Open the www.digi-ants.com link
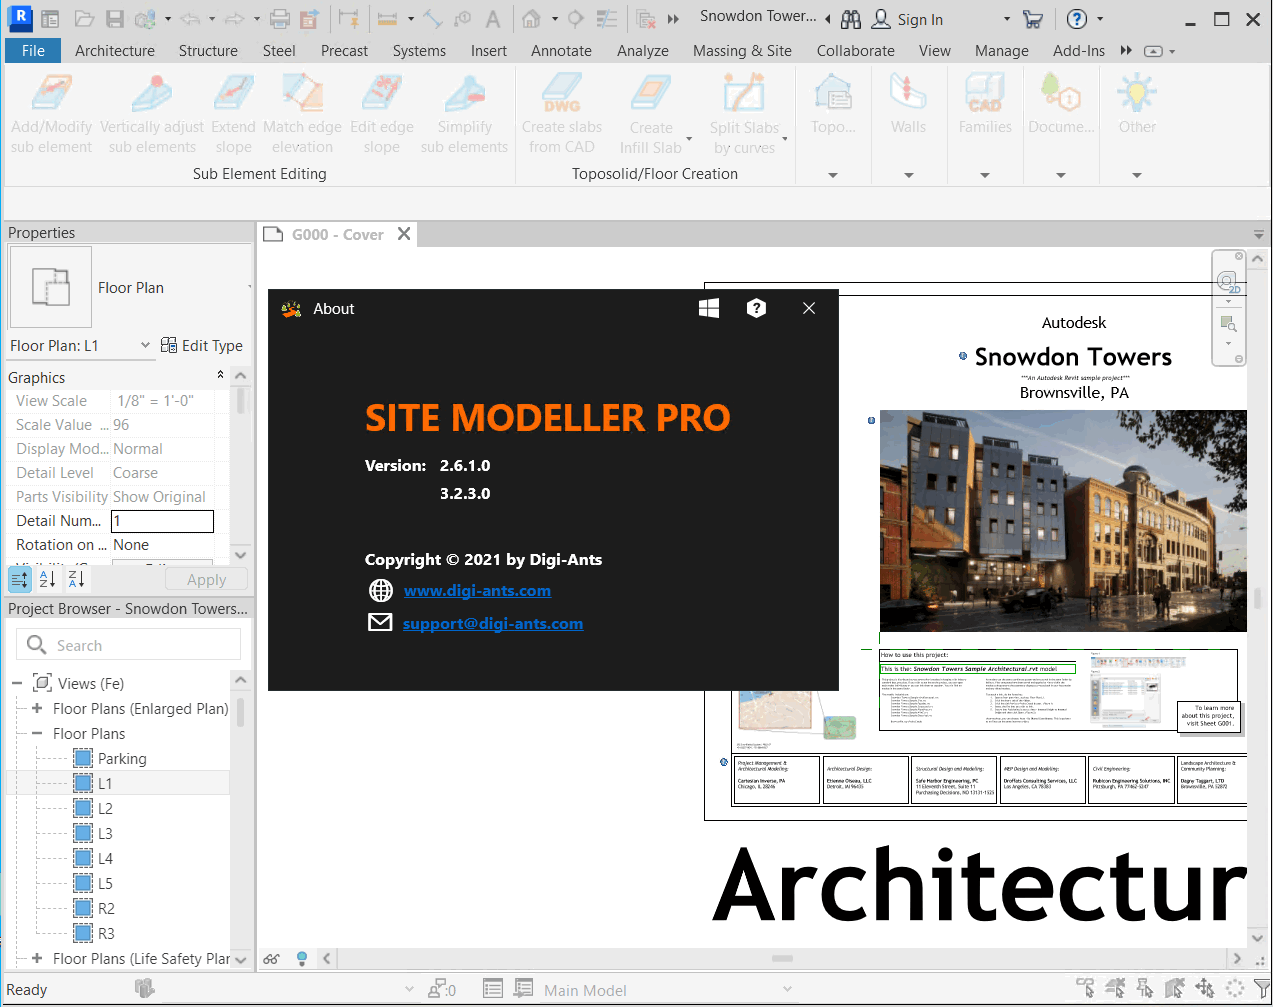Viewport: 1273px width, 1007px height. (x=477, y=590)
